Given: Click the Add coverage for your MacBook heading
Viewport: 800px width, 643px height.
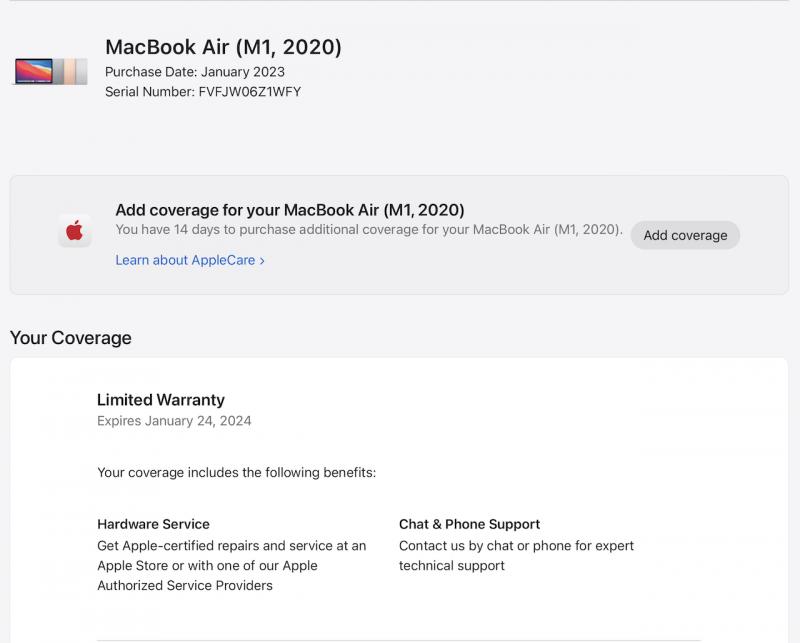Looking at the screenshot, I should coord(290,210).
